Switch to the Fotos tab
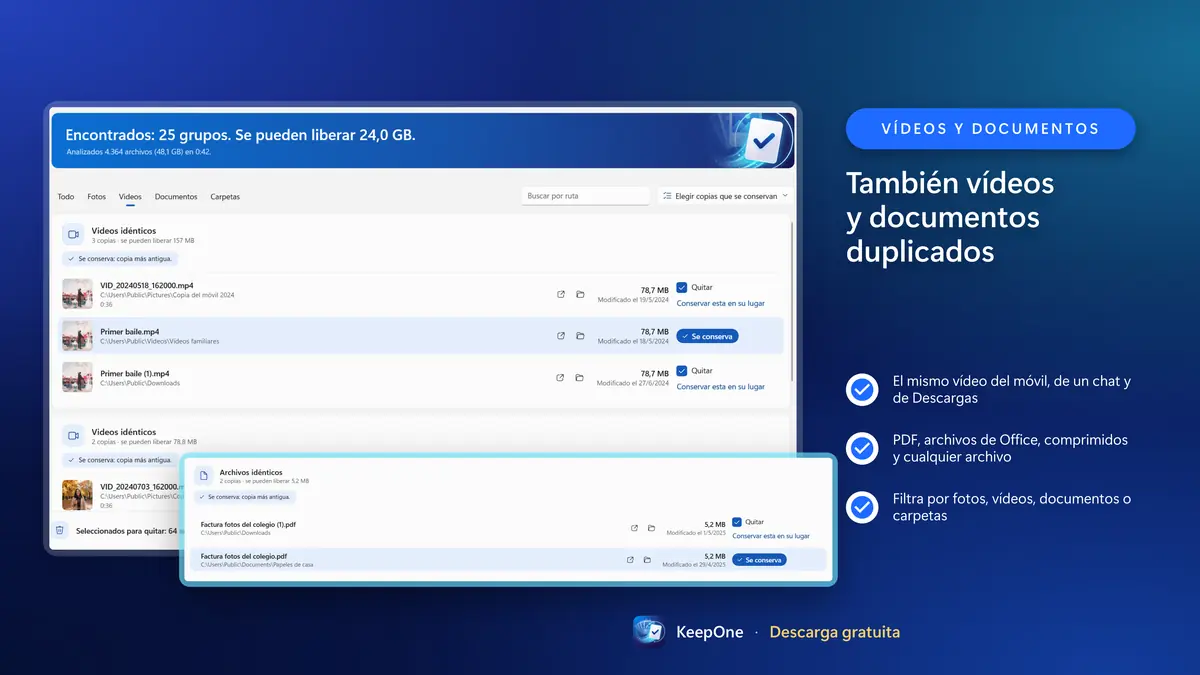The image size is (1200, 675). click(x=97, y=197)
